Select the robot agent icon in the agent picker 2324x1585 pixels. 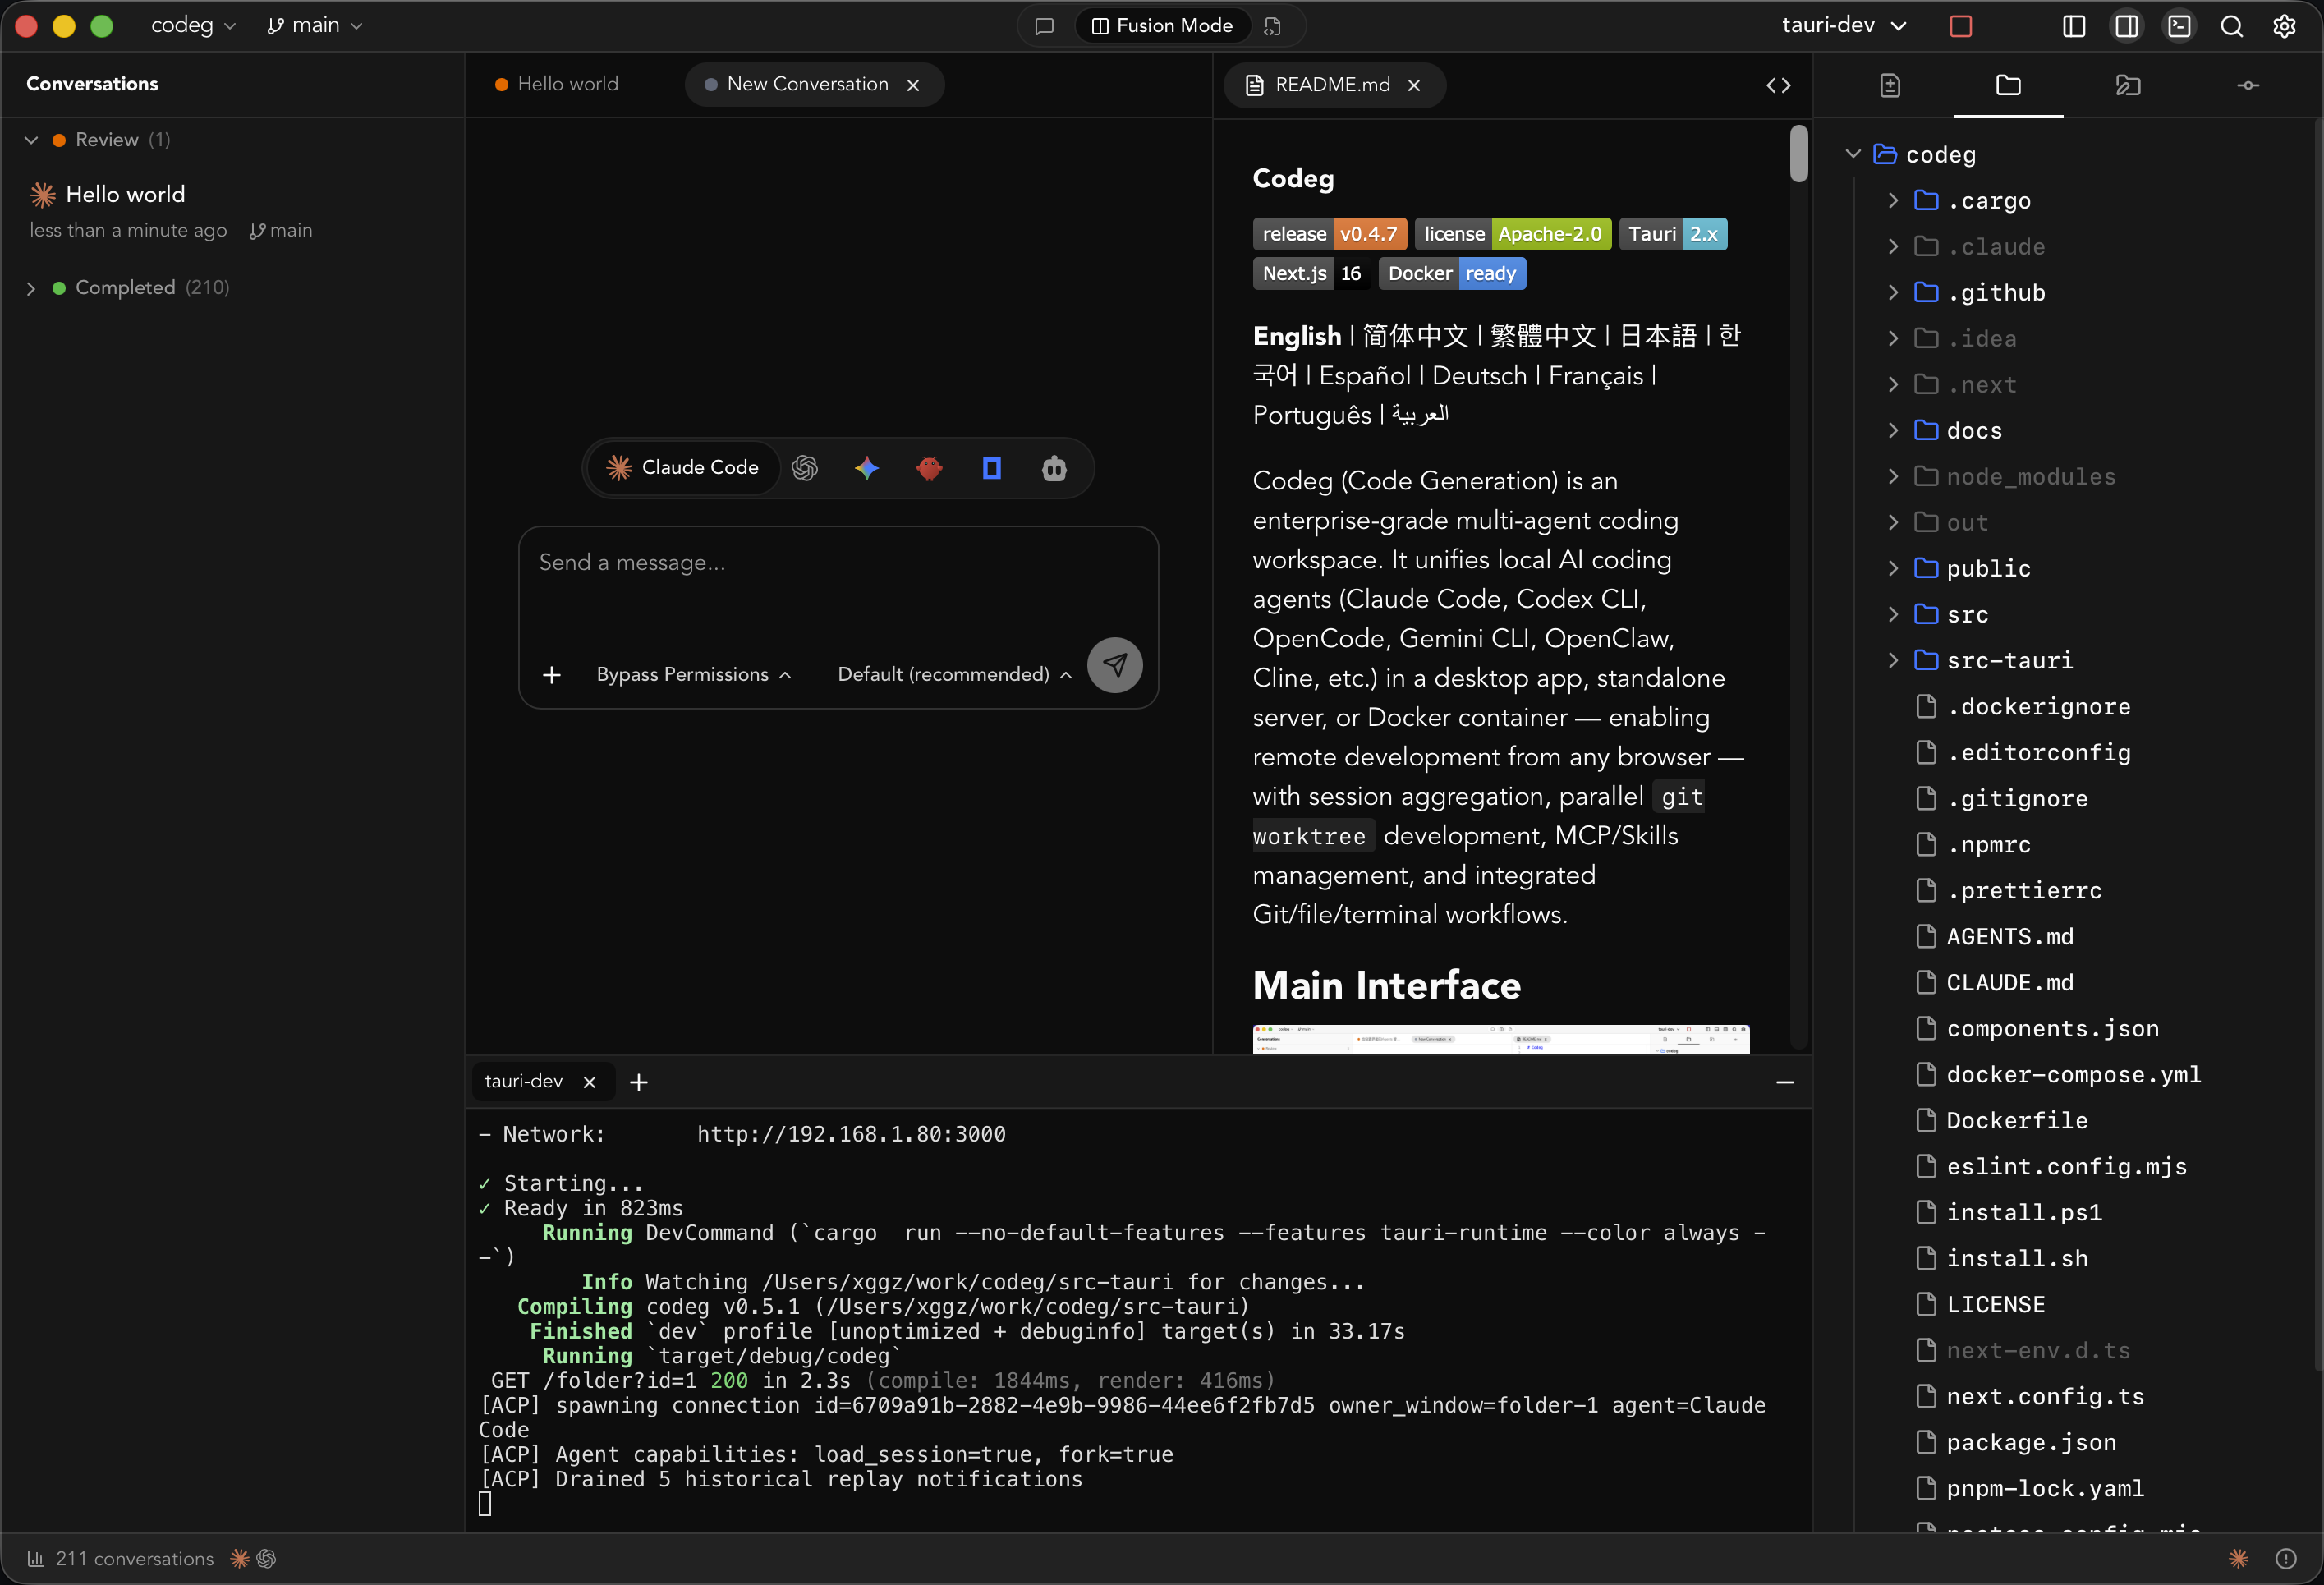tap(1054, 468)
